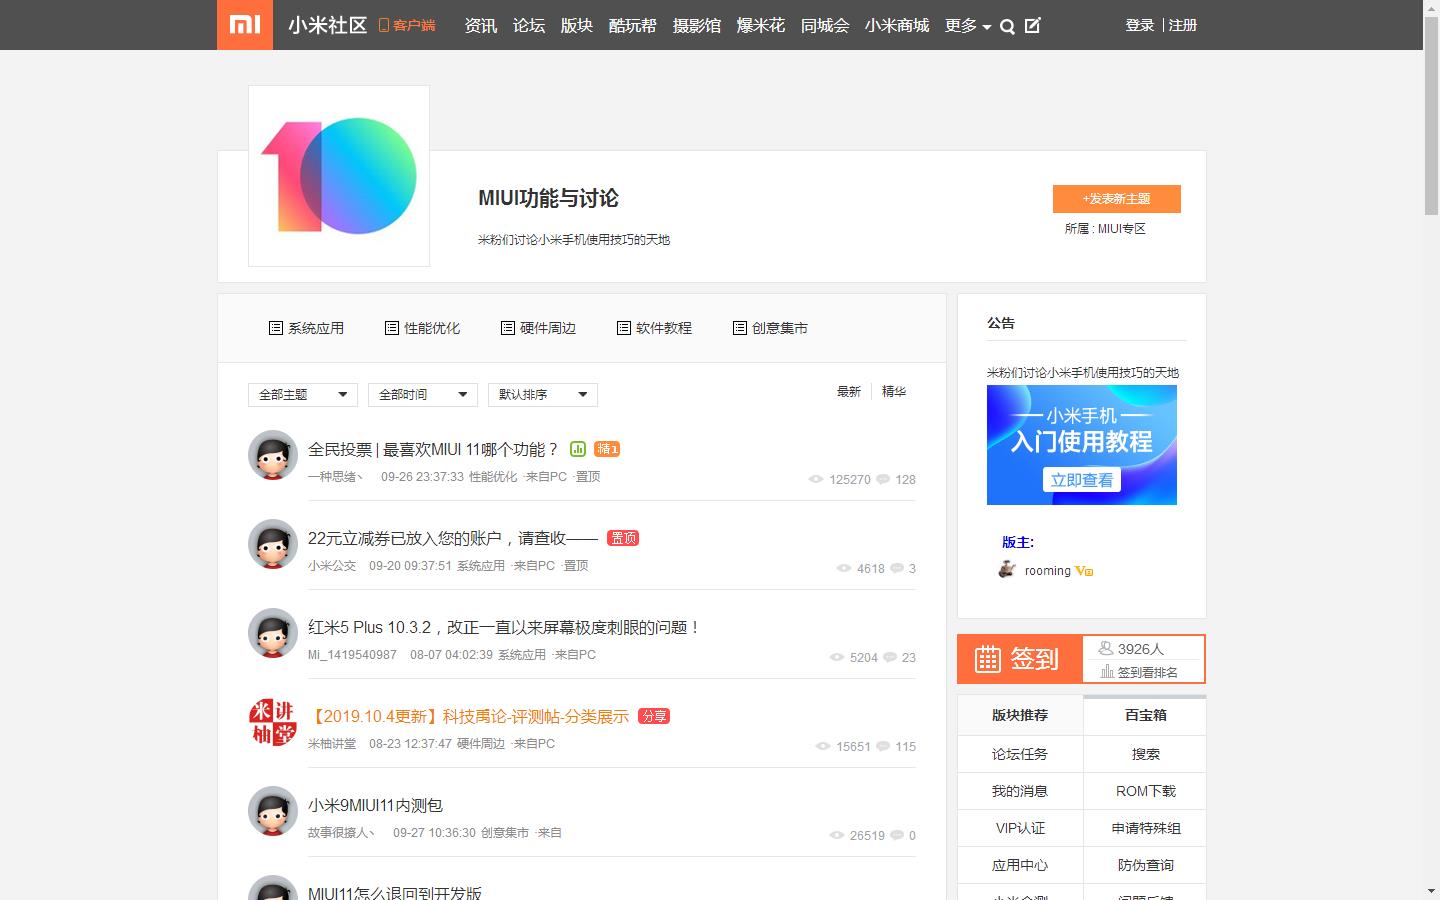Open post 红米5 Plus 10.3.2 屏幕刺眼问题

point(504,628)
